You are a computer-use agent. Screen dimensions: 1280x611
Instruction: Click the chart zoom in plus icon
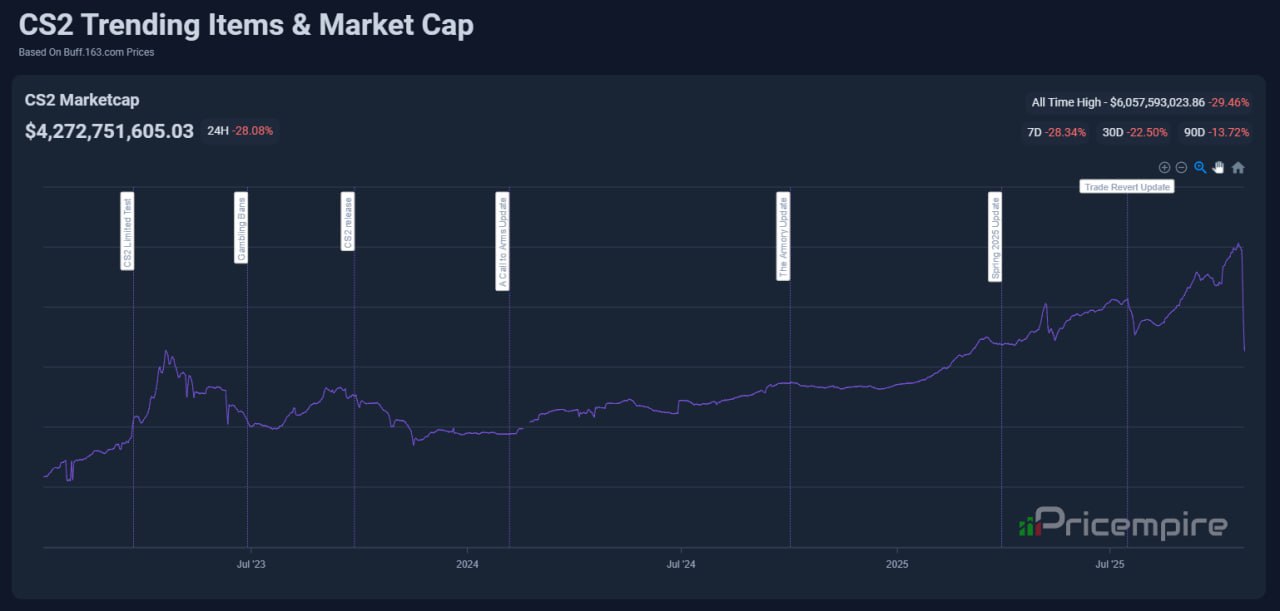tap(1164, 168)
